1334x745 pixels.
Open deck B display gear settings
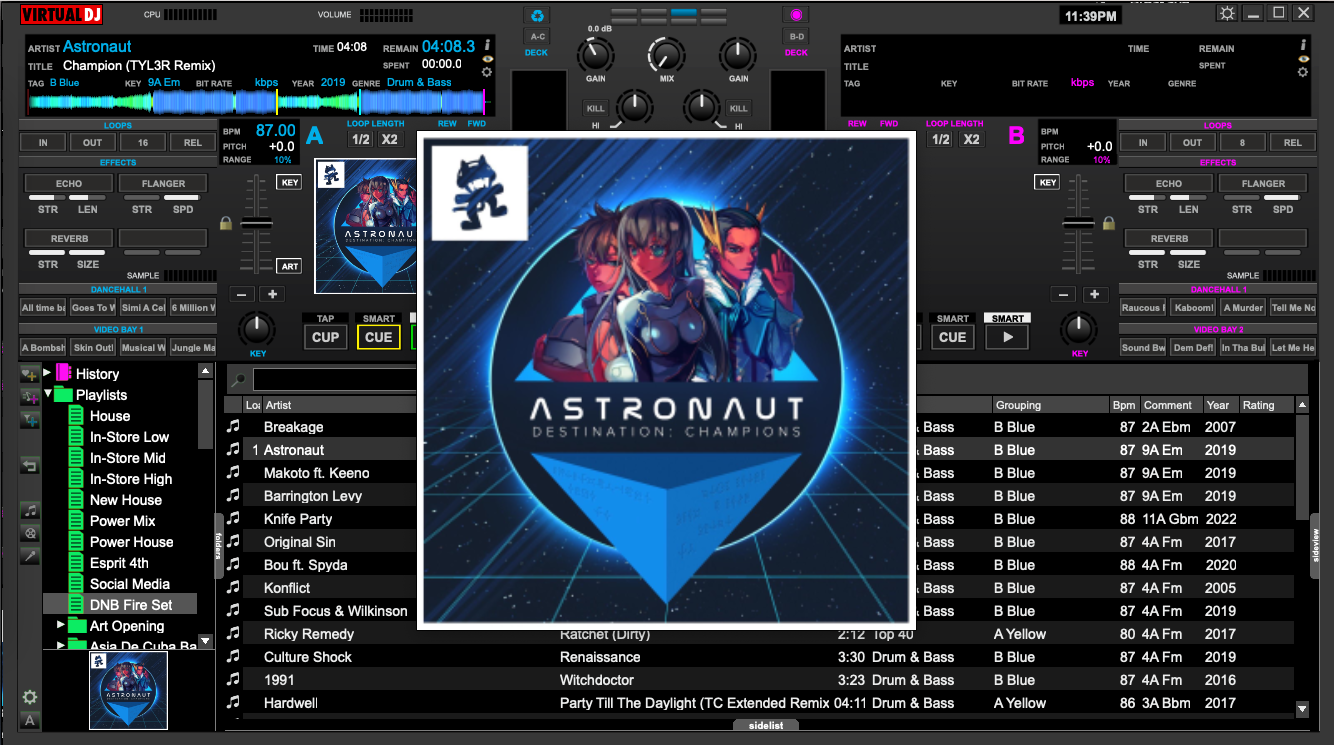[1303, 72]
